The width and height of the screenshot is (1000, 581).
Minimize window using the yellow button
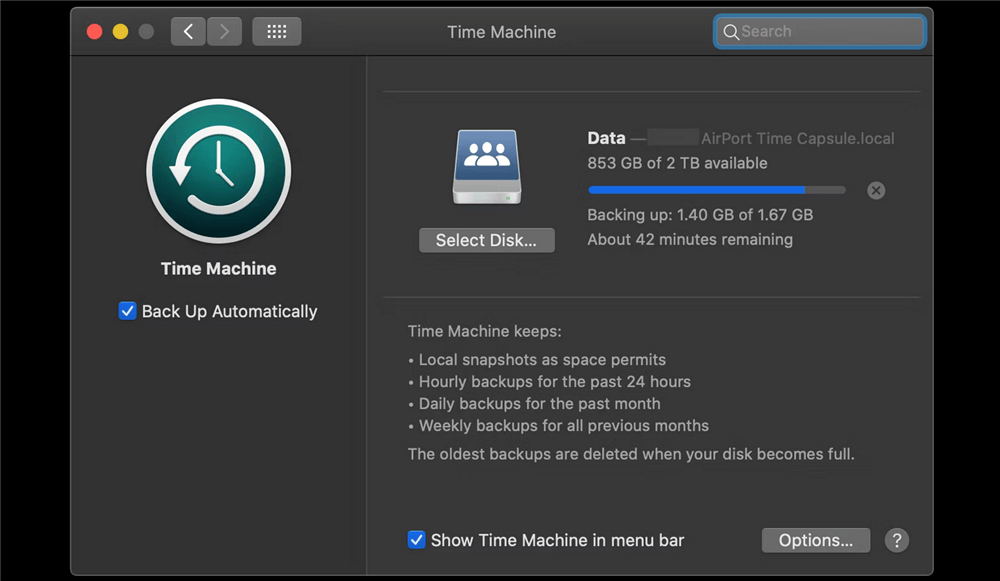point(120,31)
